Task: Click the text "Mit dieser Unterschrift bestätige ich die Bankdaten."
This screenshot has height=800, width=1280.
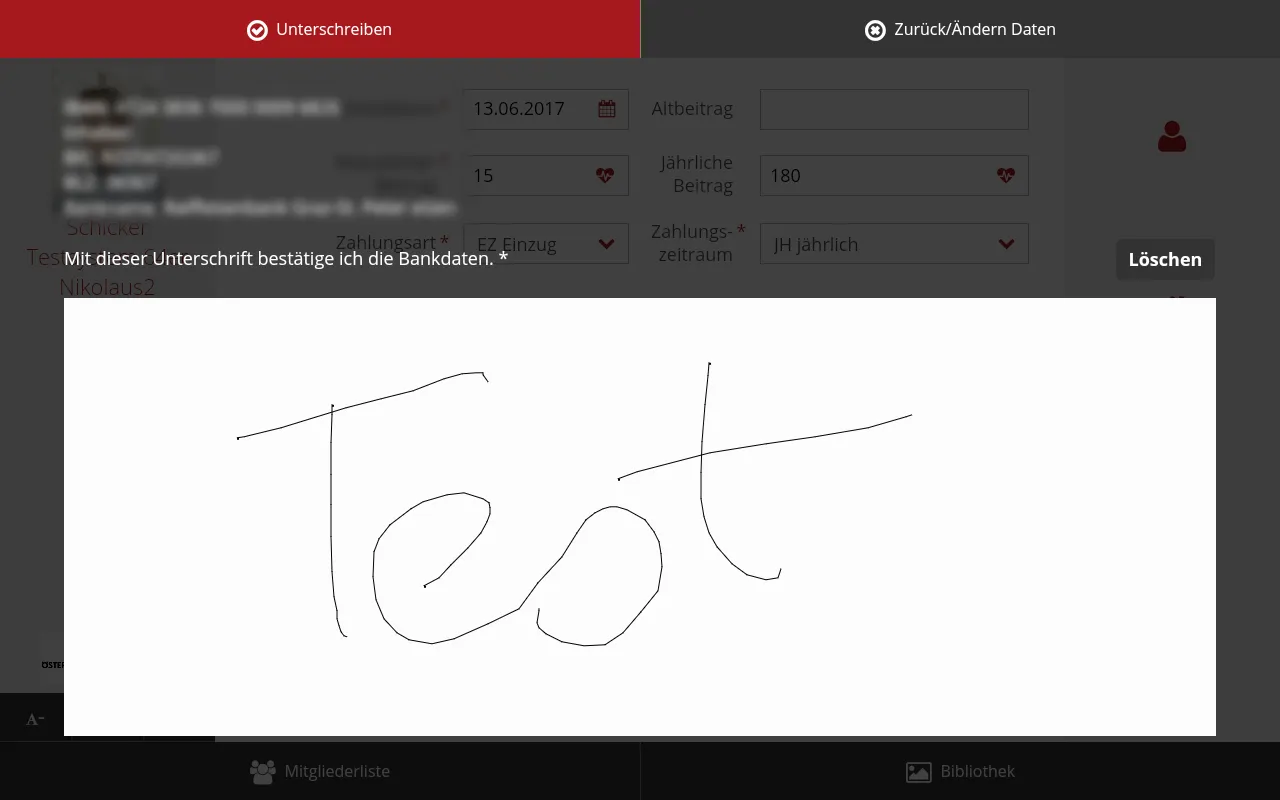Action: pyautogui.click(x=279, y=259)
